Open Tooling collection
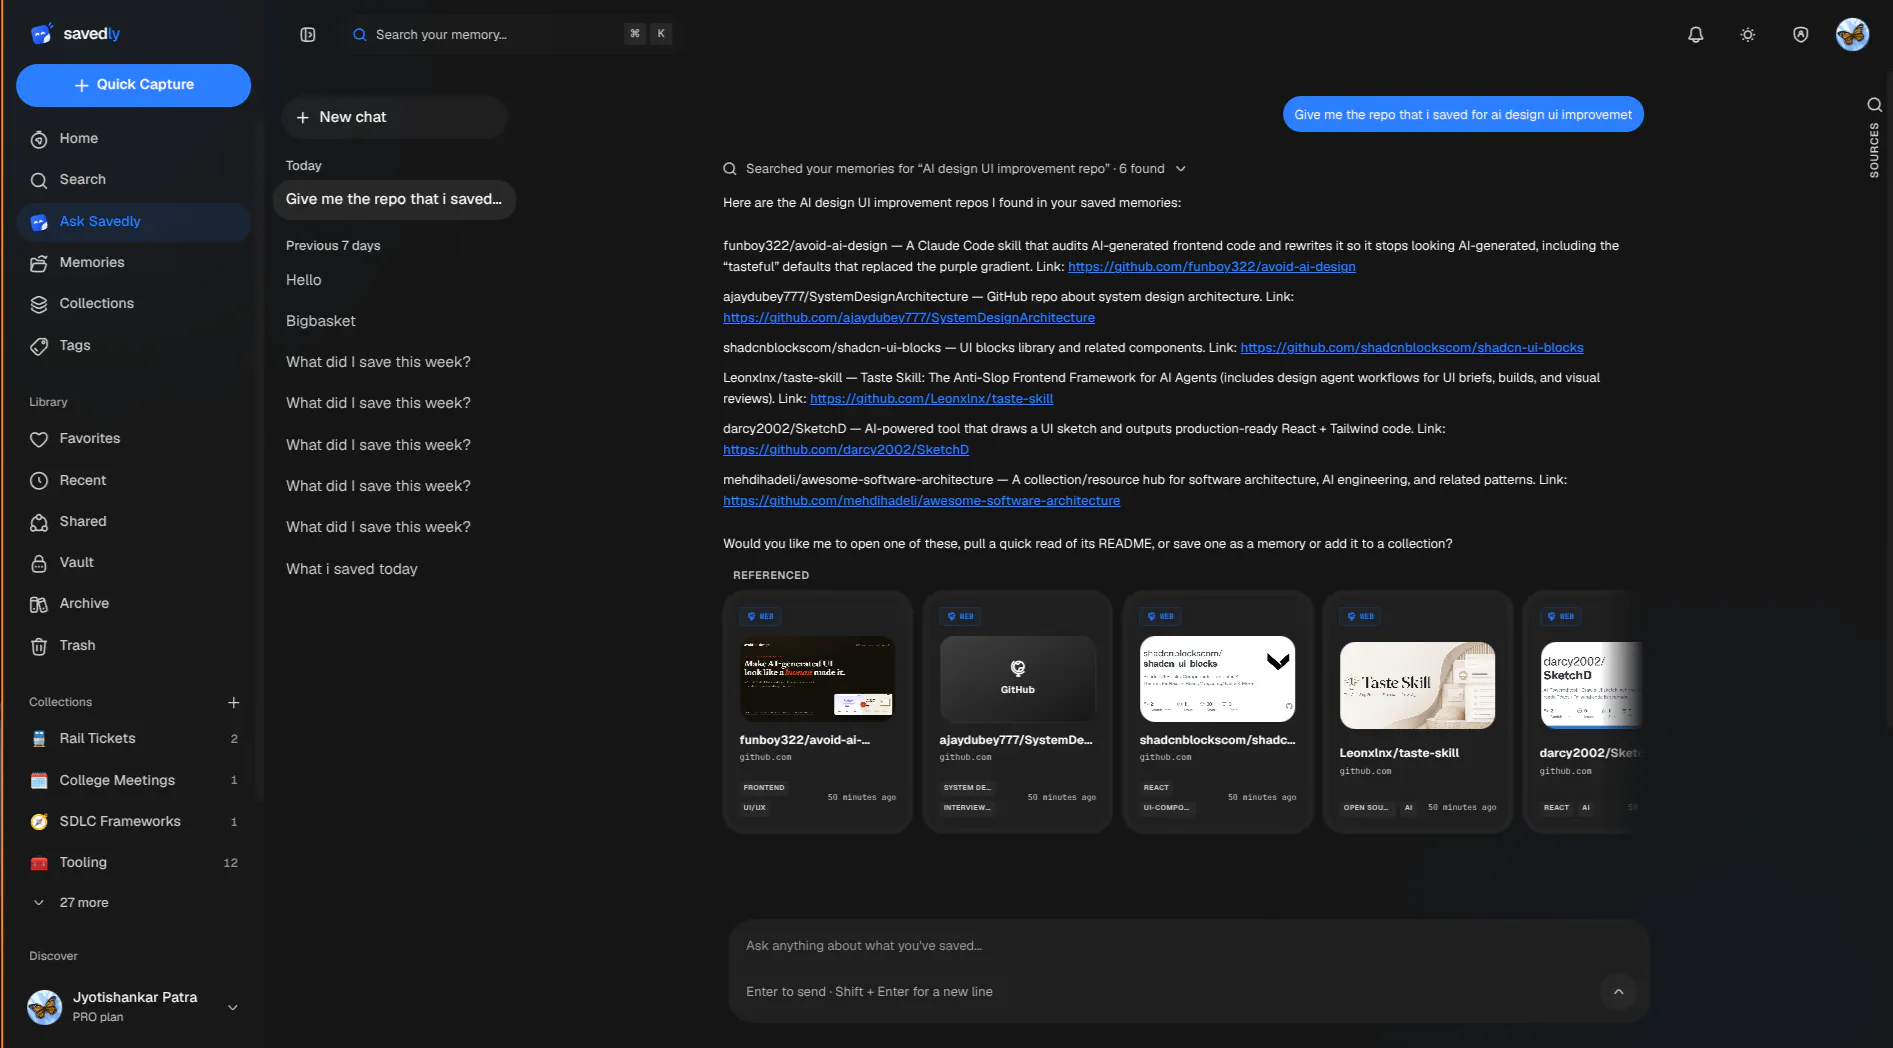This screenshot has width=1893, height=1048. (x=133, y=863)
